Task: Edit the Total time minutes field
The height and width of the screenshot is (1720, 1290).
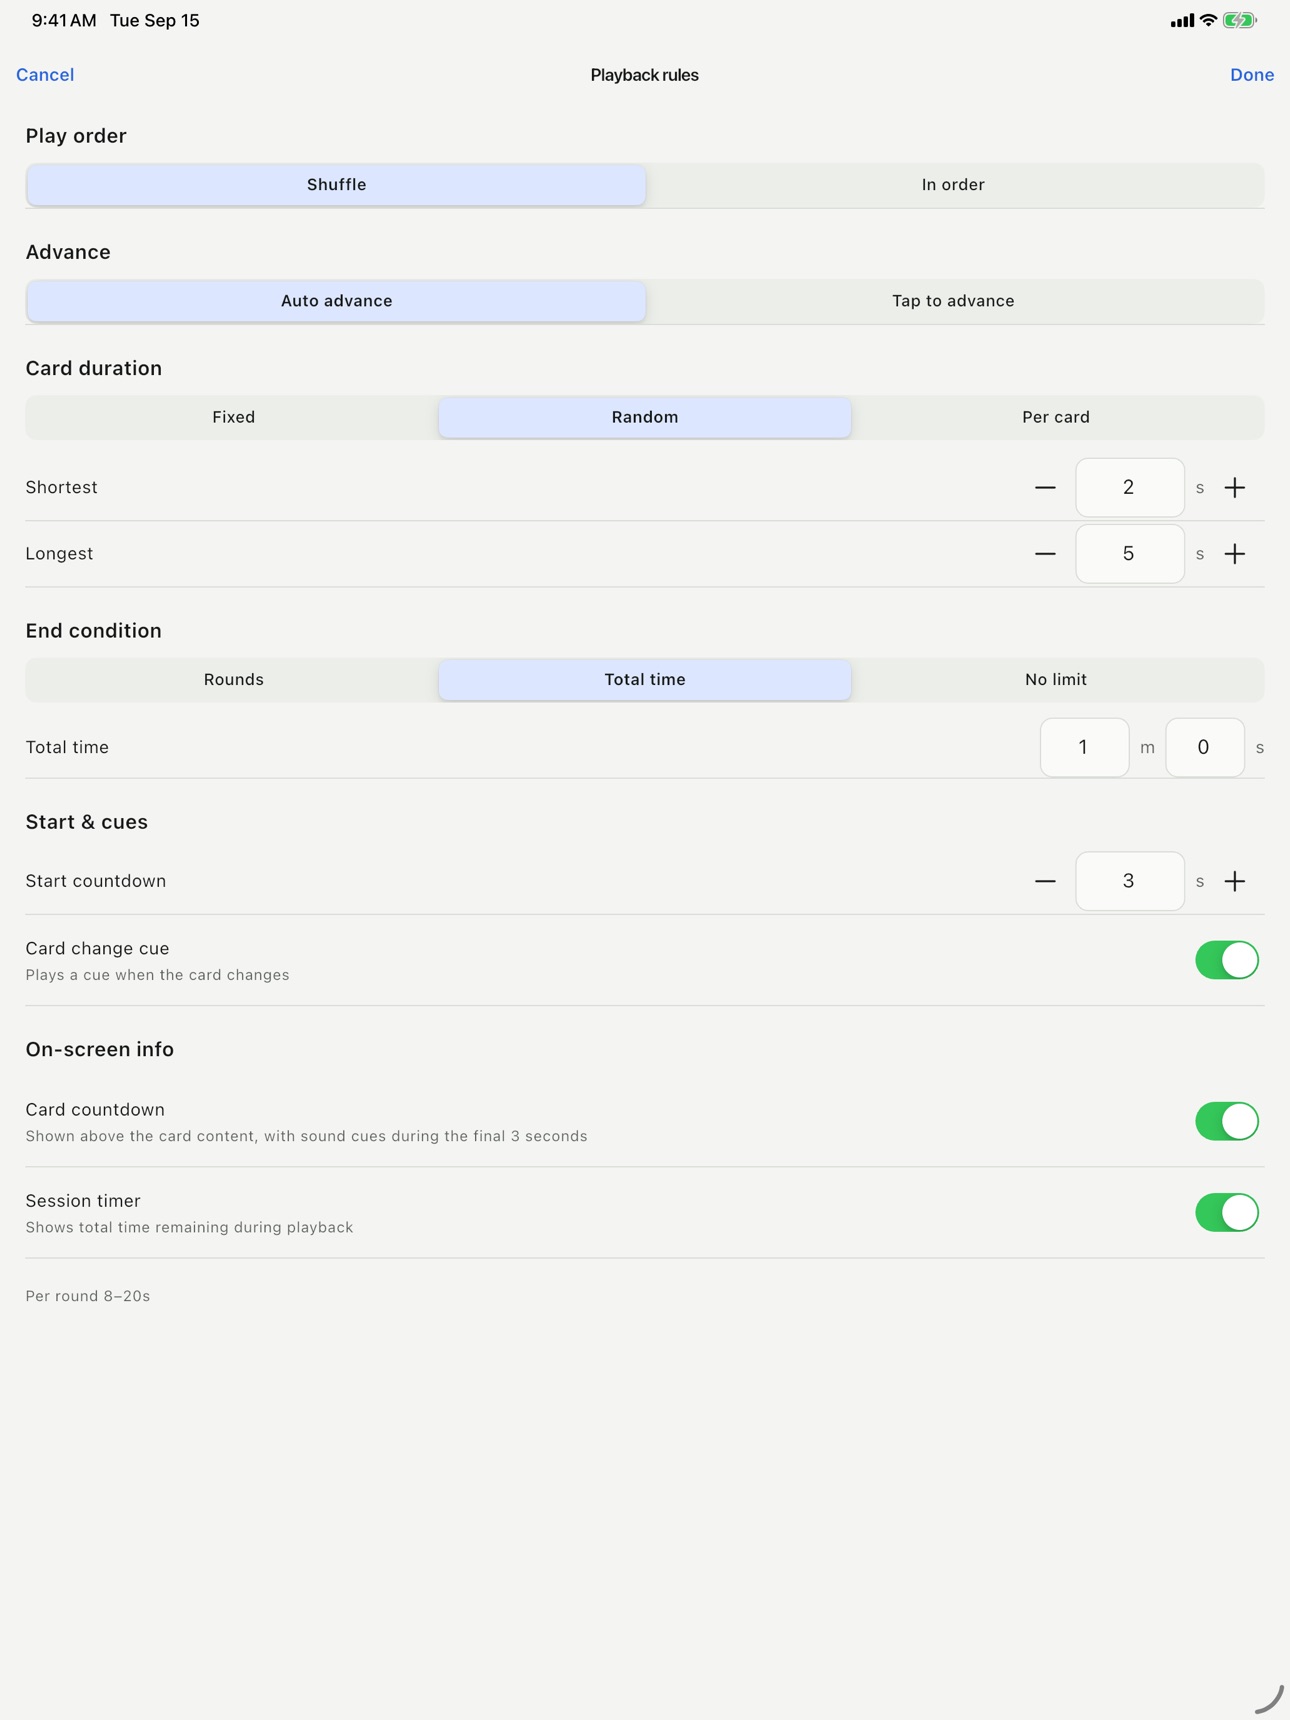Action: click(1085, 747)
